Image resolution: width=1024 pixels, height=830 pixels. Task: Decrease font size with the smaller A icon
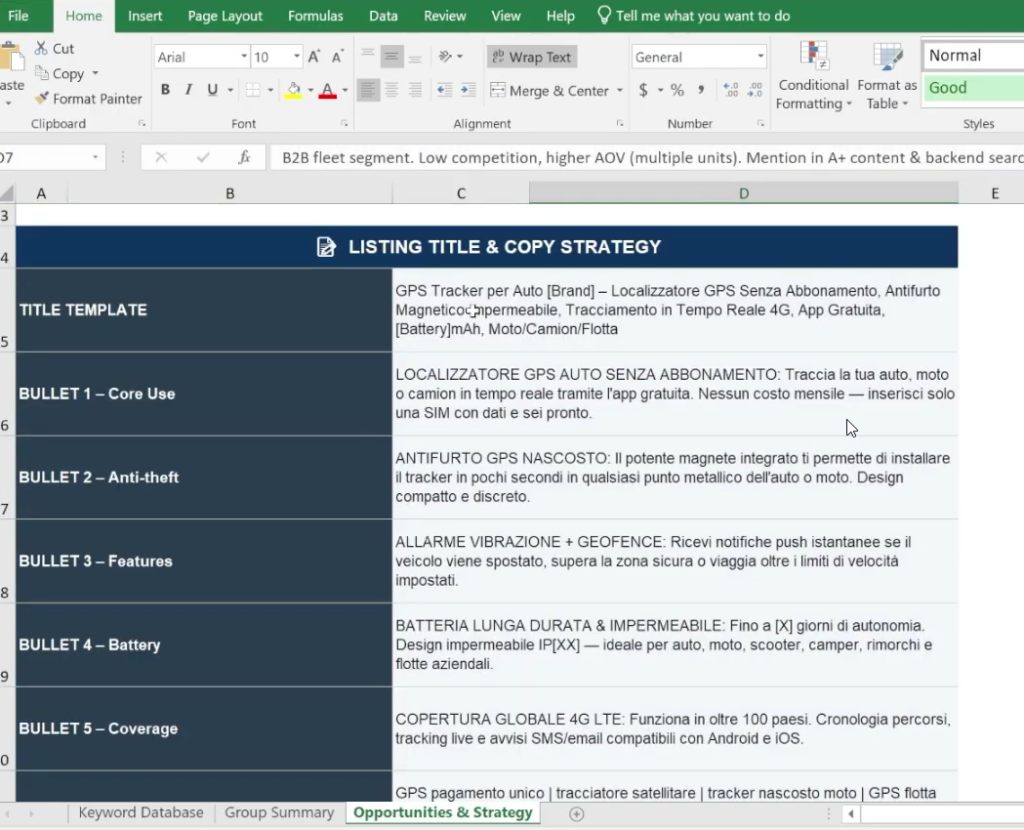[x=337, y=57]
